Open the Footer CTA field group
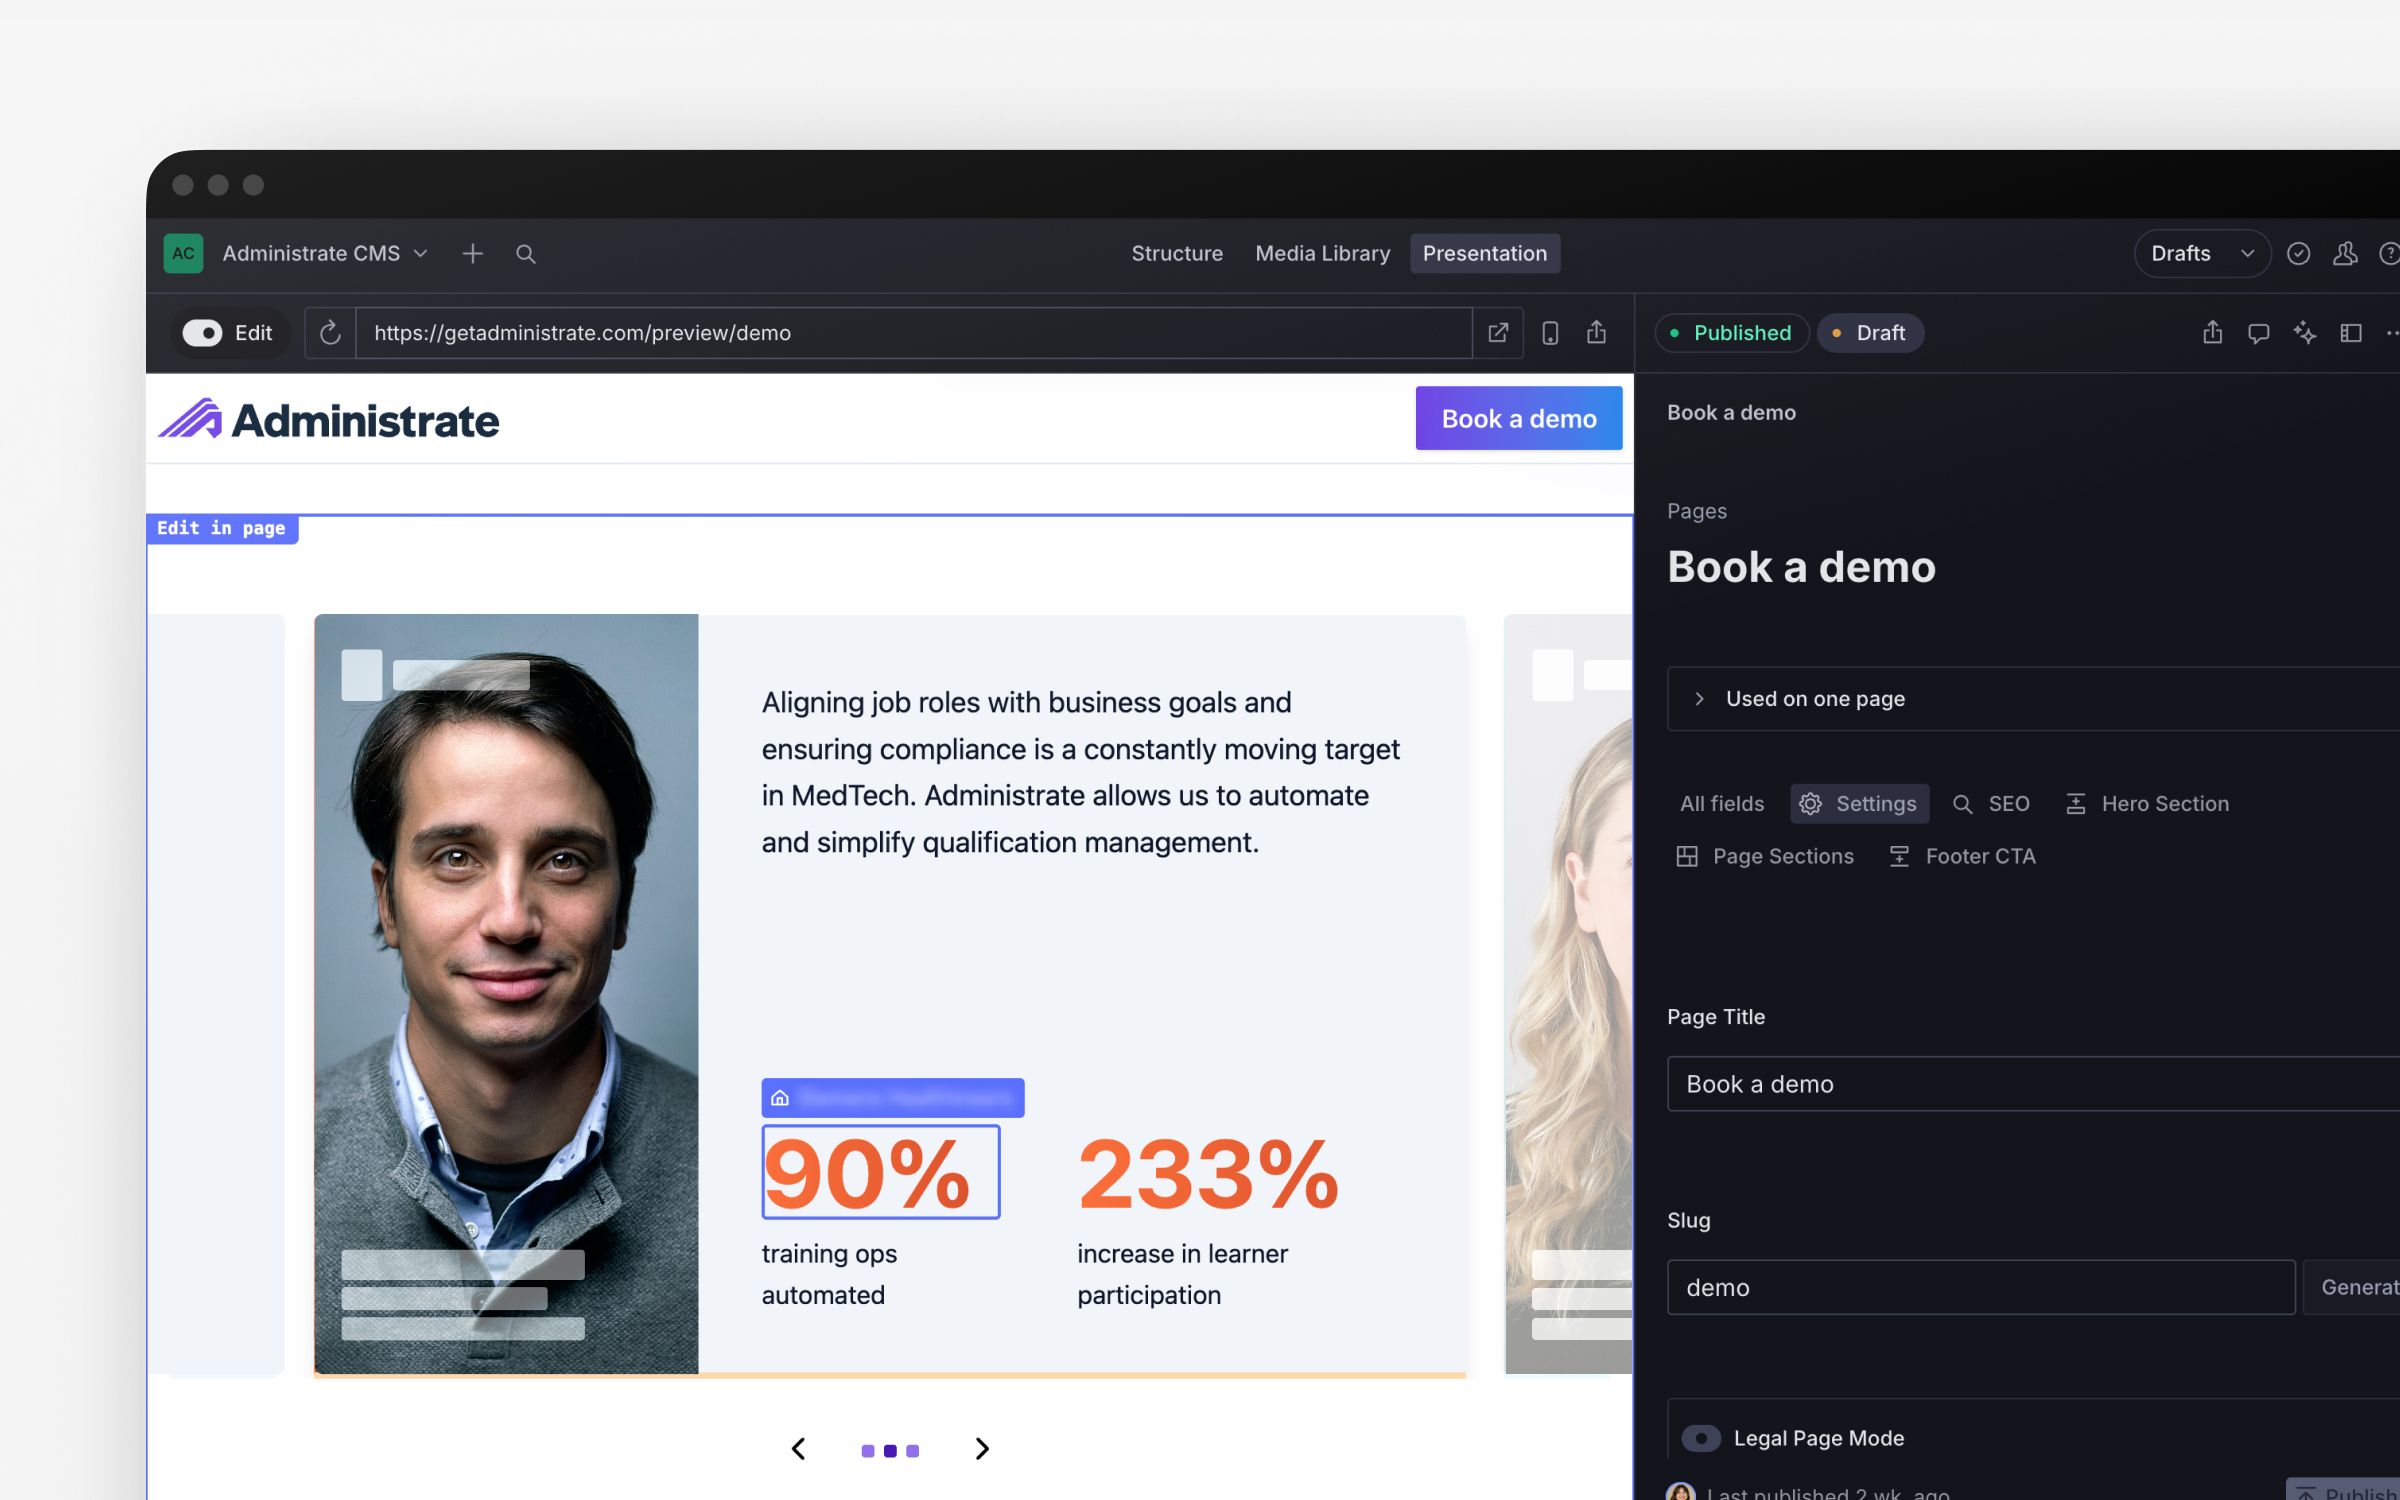Image resolution: width=2400 pixels, height=1500 pixels. pyautogui.click(x=1961, y=857)
